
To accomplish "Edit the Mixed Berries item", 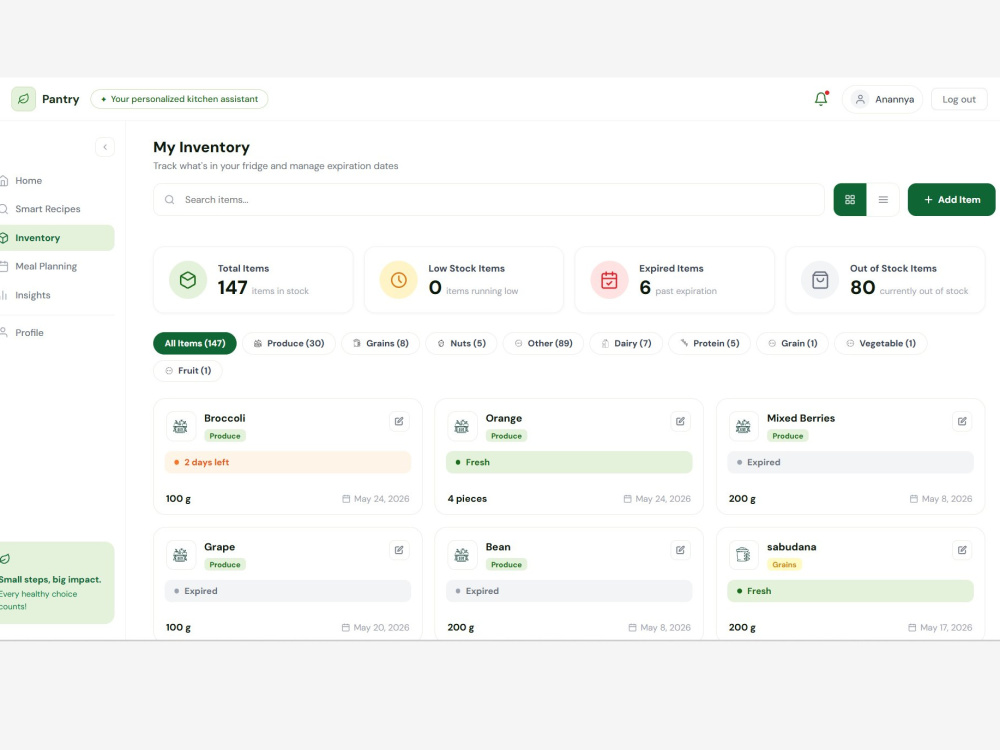I will [962, 421].
